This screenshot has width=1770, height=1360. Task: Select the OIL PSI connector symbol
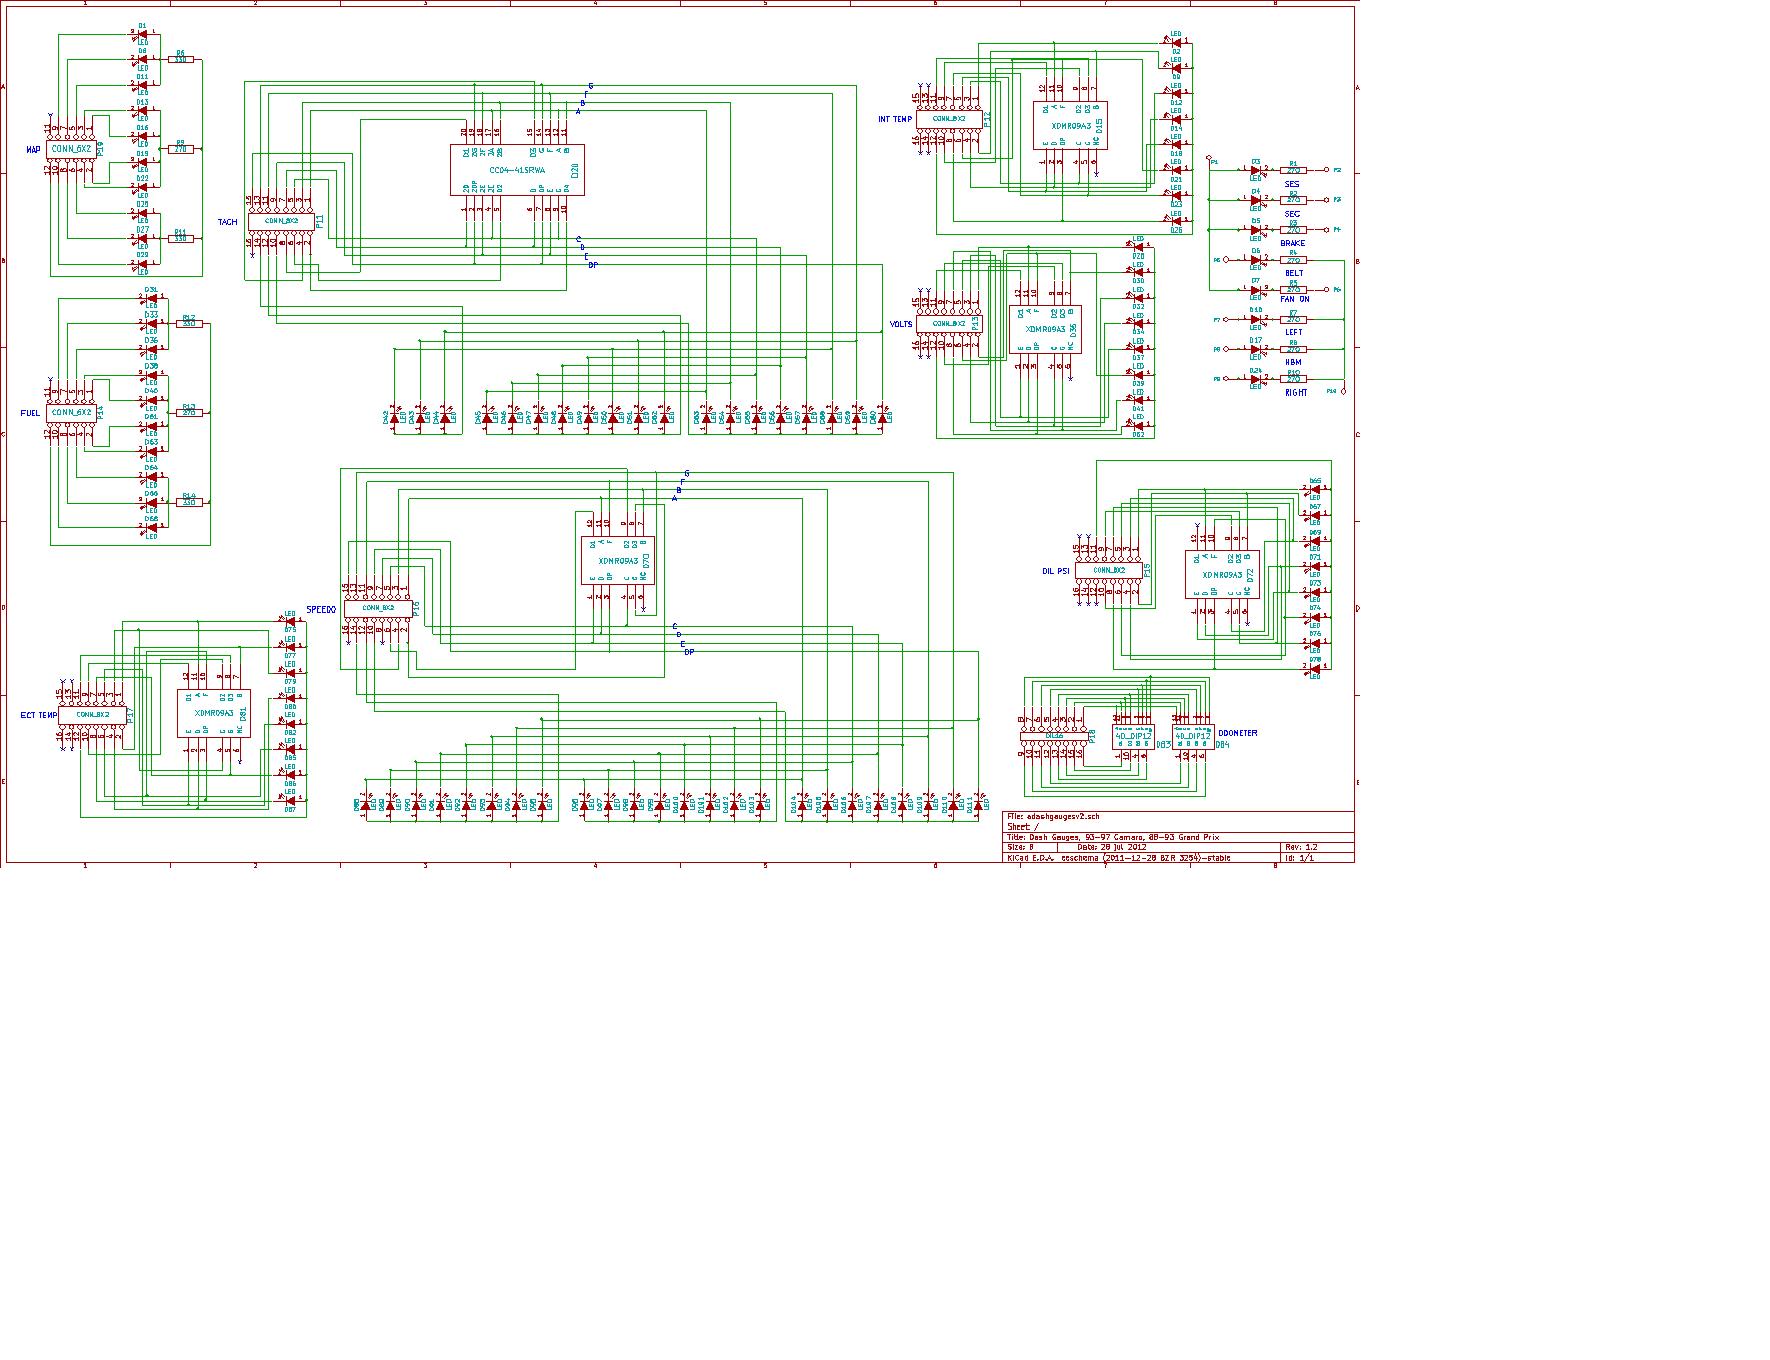(x=1108, y=570)
